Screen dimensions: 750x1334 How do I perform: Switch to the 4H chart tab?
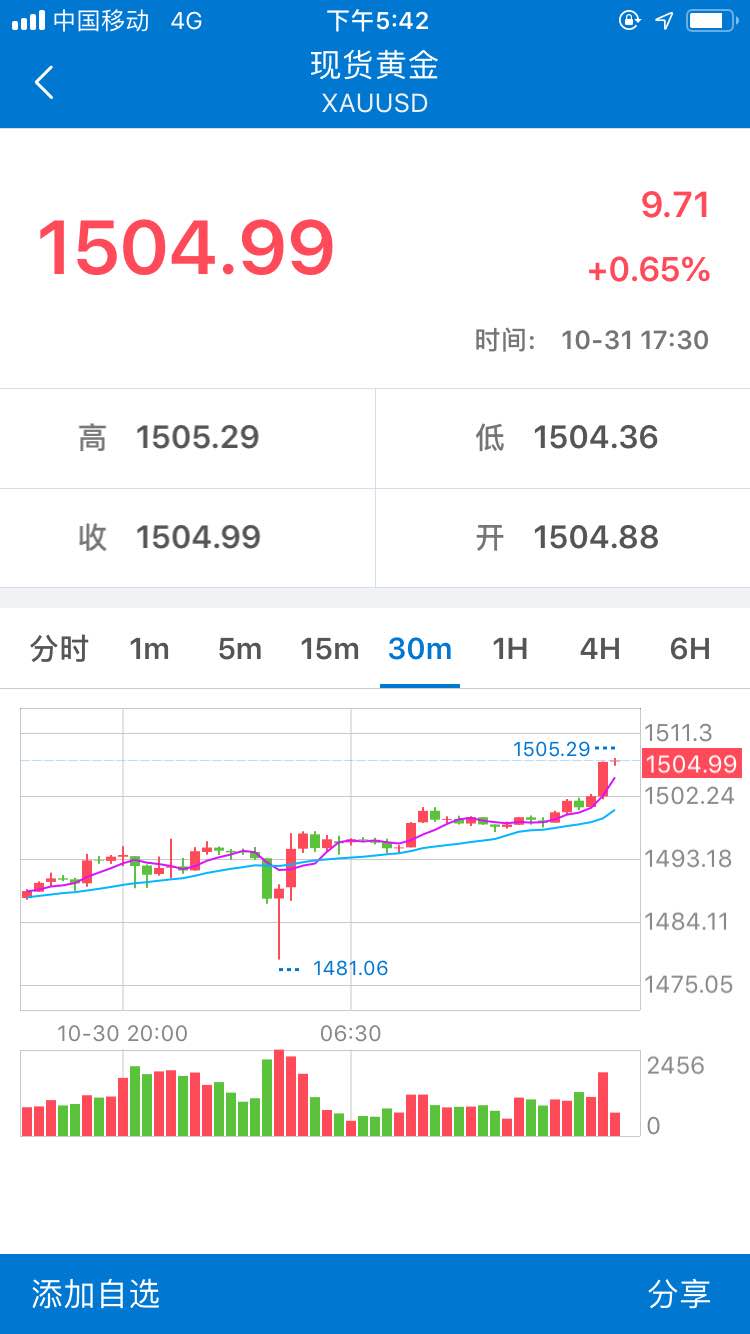pyautogui.click(x=600, y=649)
